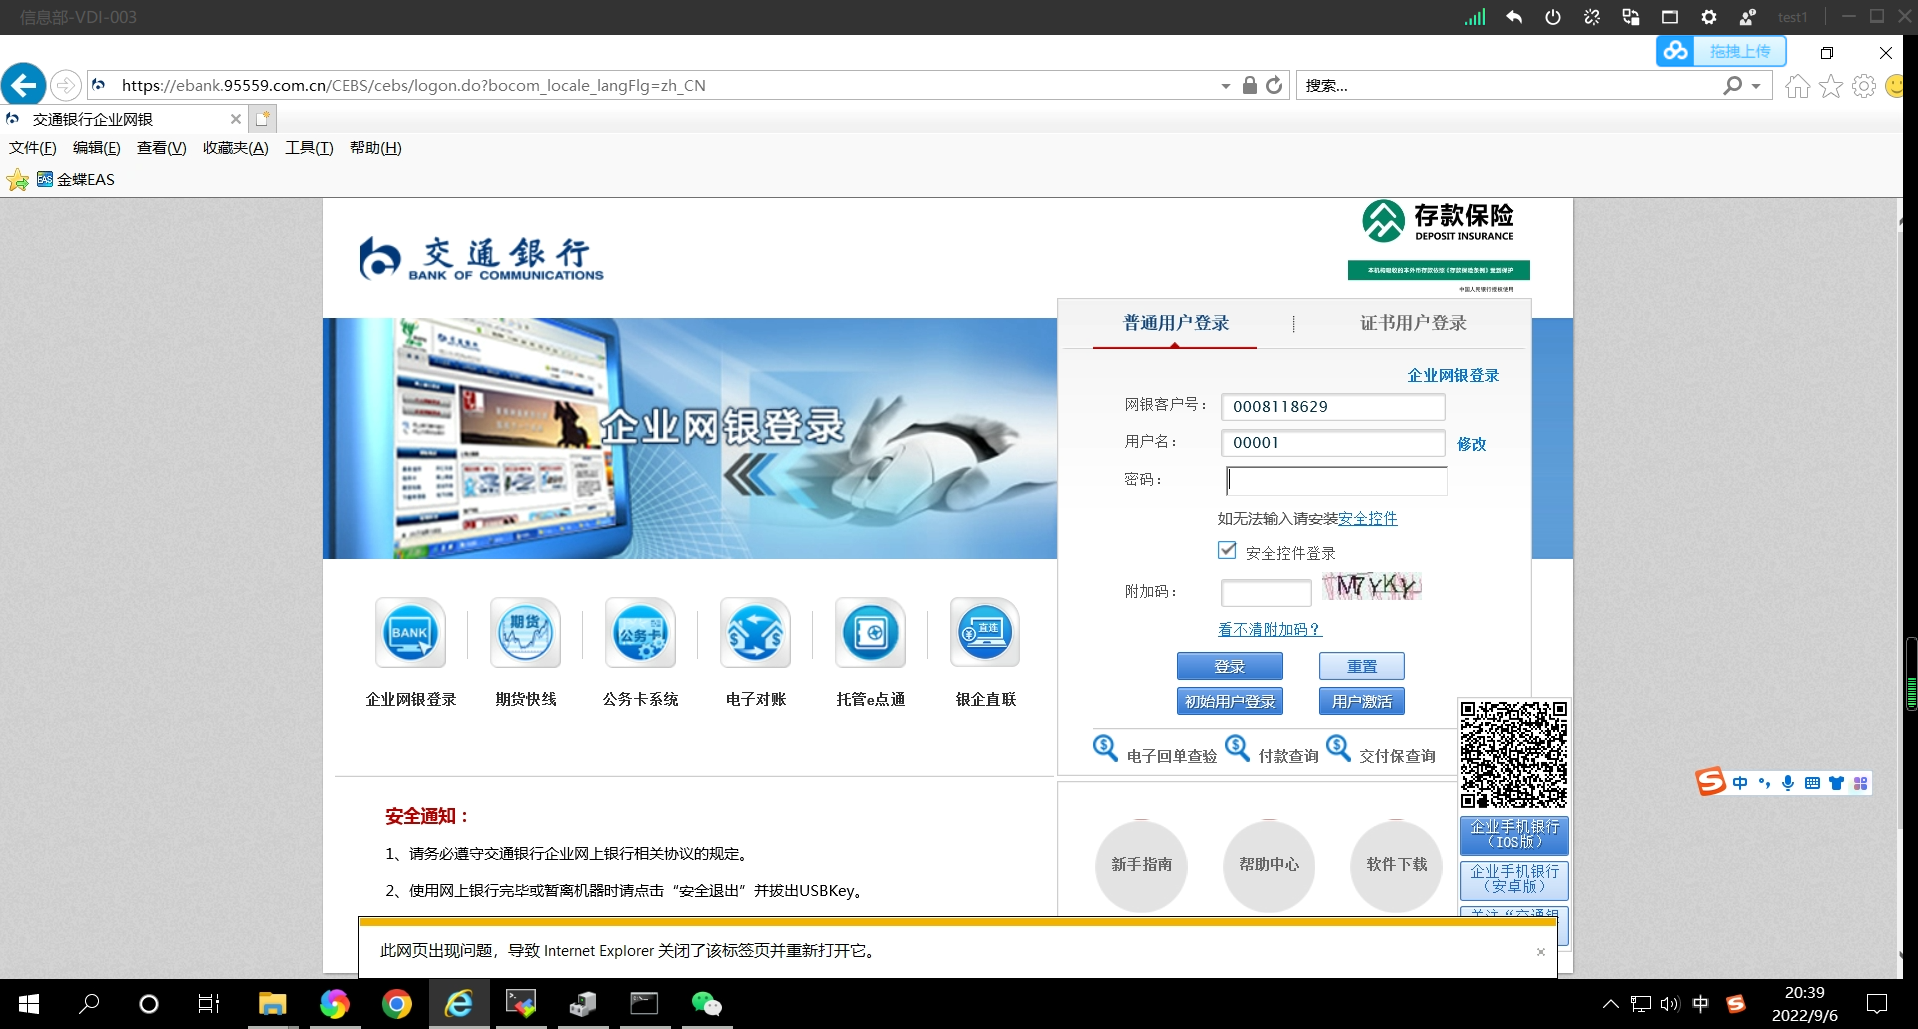
Task: Click the 企业手机银行 安卓版 button
Action: point(1514,880)
